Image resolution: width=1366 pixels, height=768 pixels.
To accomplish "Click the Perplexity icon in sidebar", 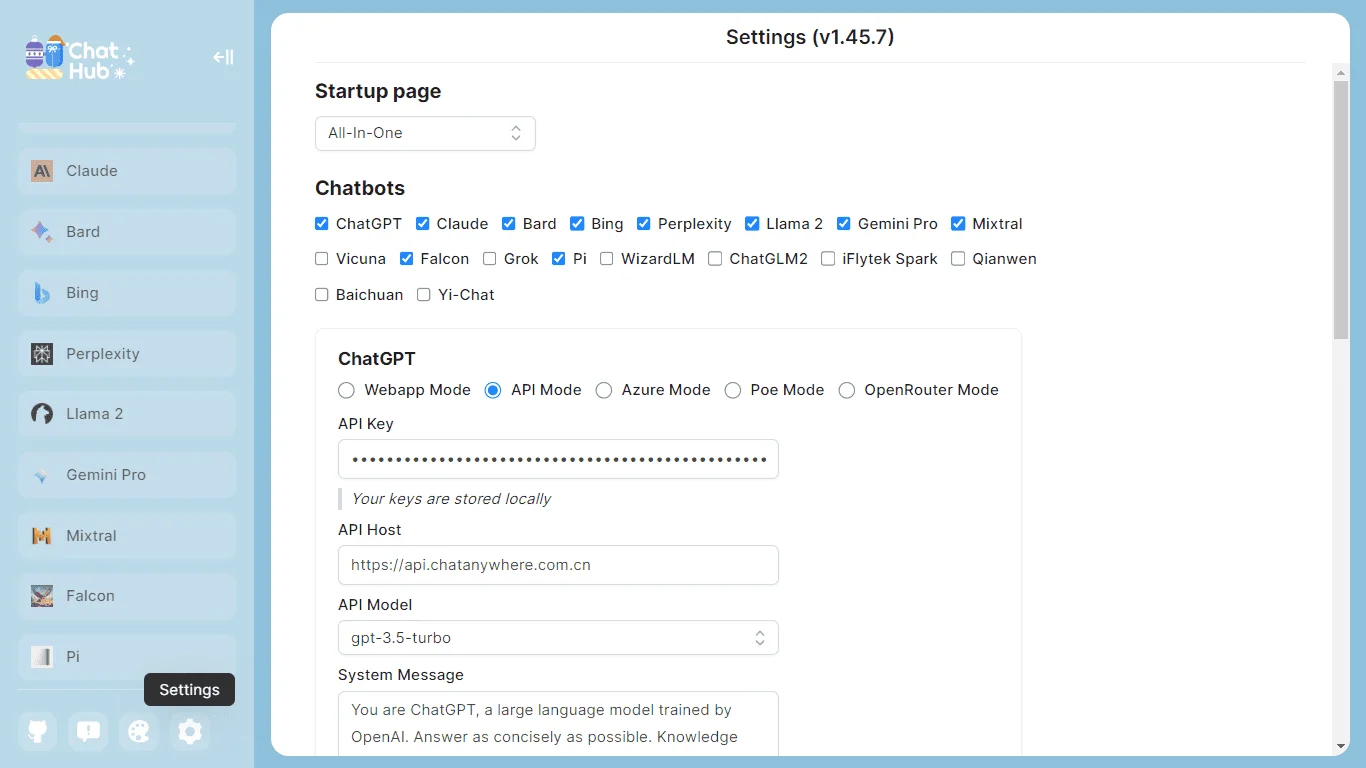I will point(42,354).
